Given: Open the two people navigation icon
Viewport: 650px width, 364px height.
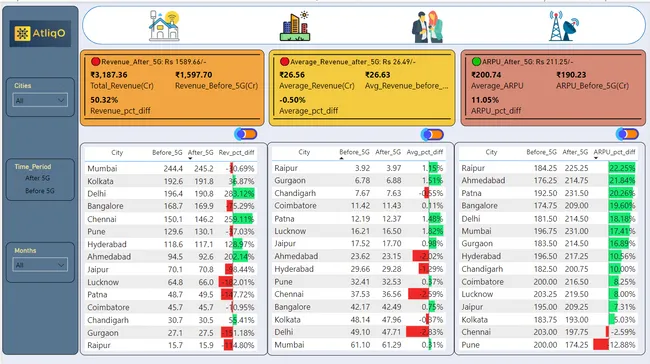Looking at the screenshot, I should tap(427, 27).
